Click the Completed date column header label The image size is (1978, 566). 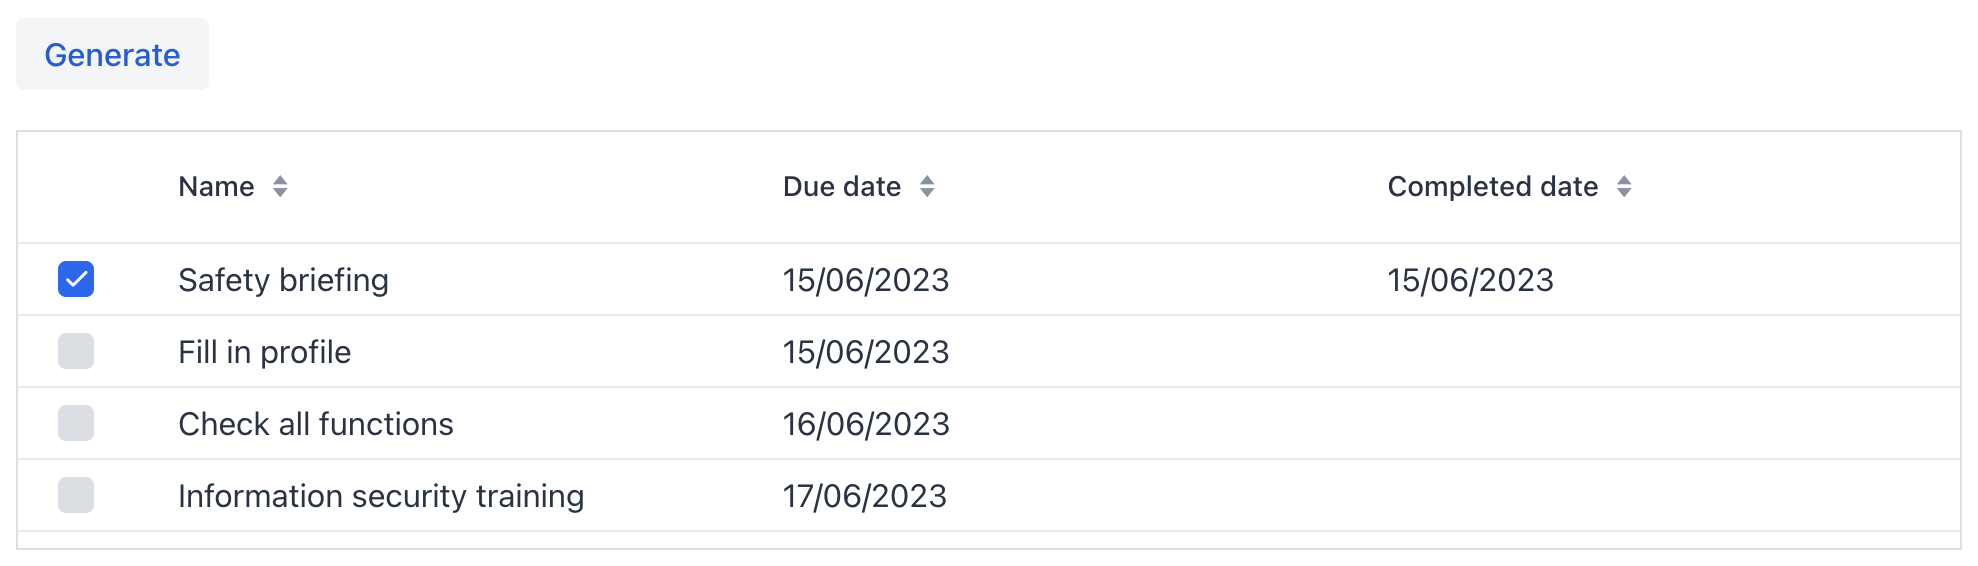(1492, 187)
